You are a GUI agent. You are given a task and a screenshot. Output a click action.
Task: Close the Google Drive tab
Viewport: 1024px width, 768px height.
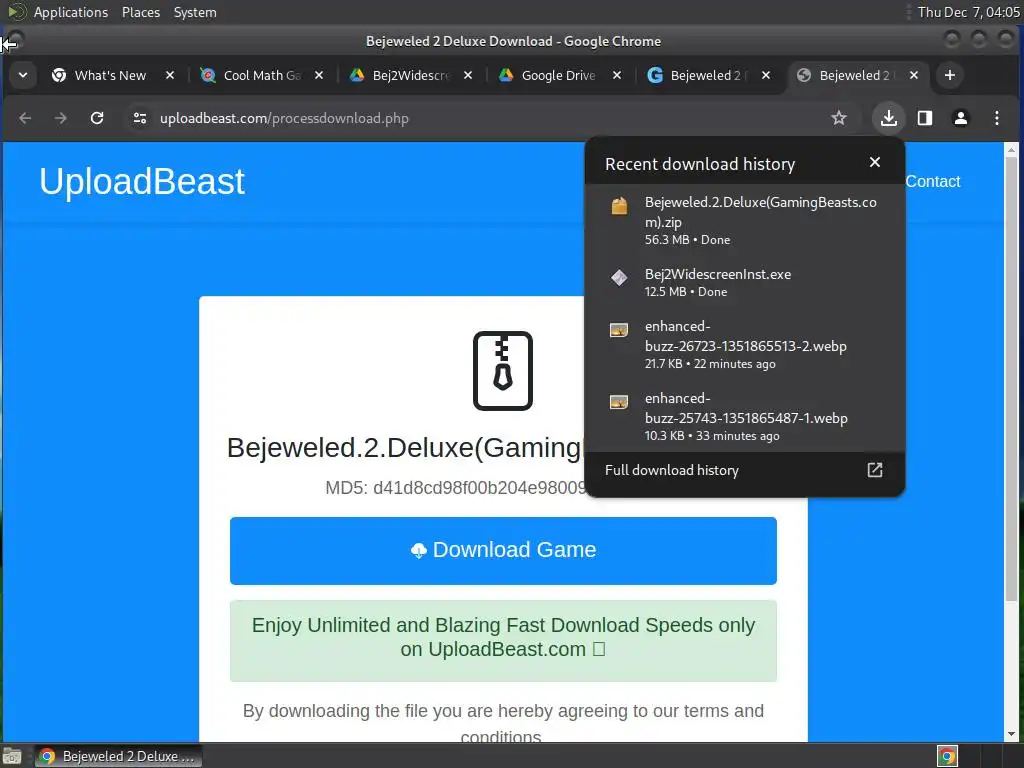616,75
